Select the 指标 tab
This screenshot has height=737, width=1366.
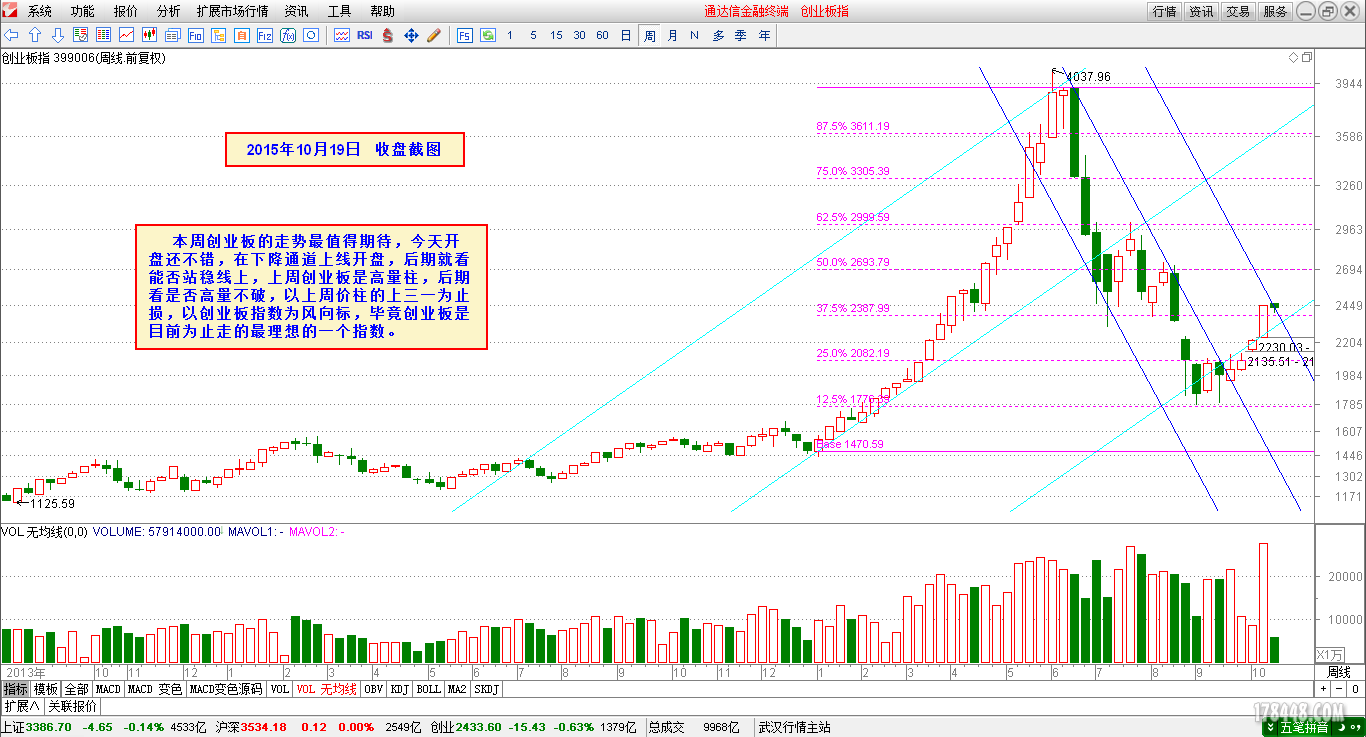click(15, 689)
